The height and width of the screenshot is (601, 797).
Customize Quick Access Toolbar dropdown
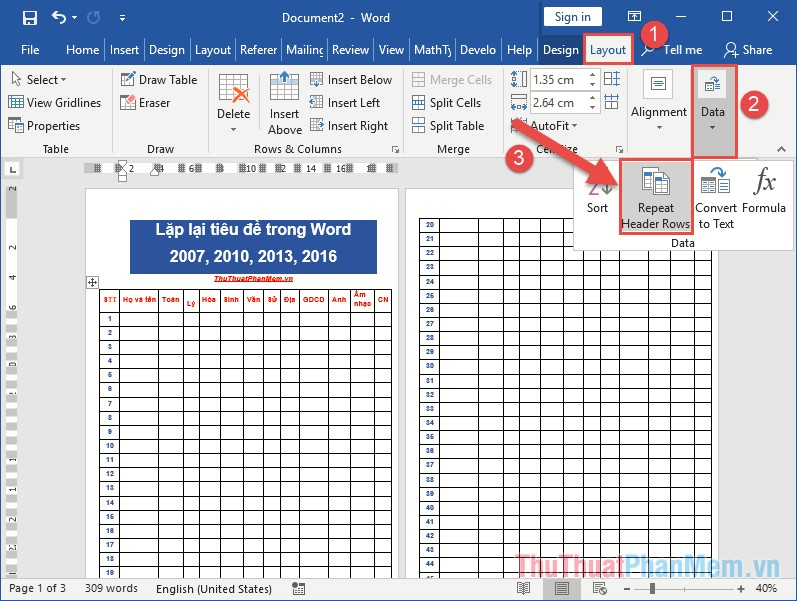tap(122, 18)
